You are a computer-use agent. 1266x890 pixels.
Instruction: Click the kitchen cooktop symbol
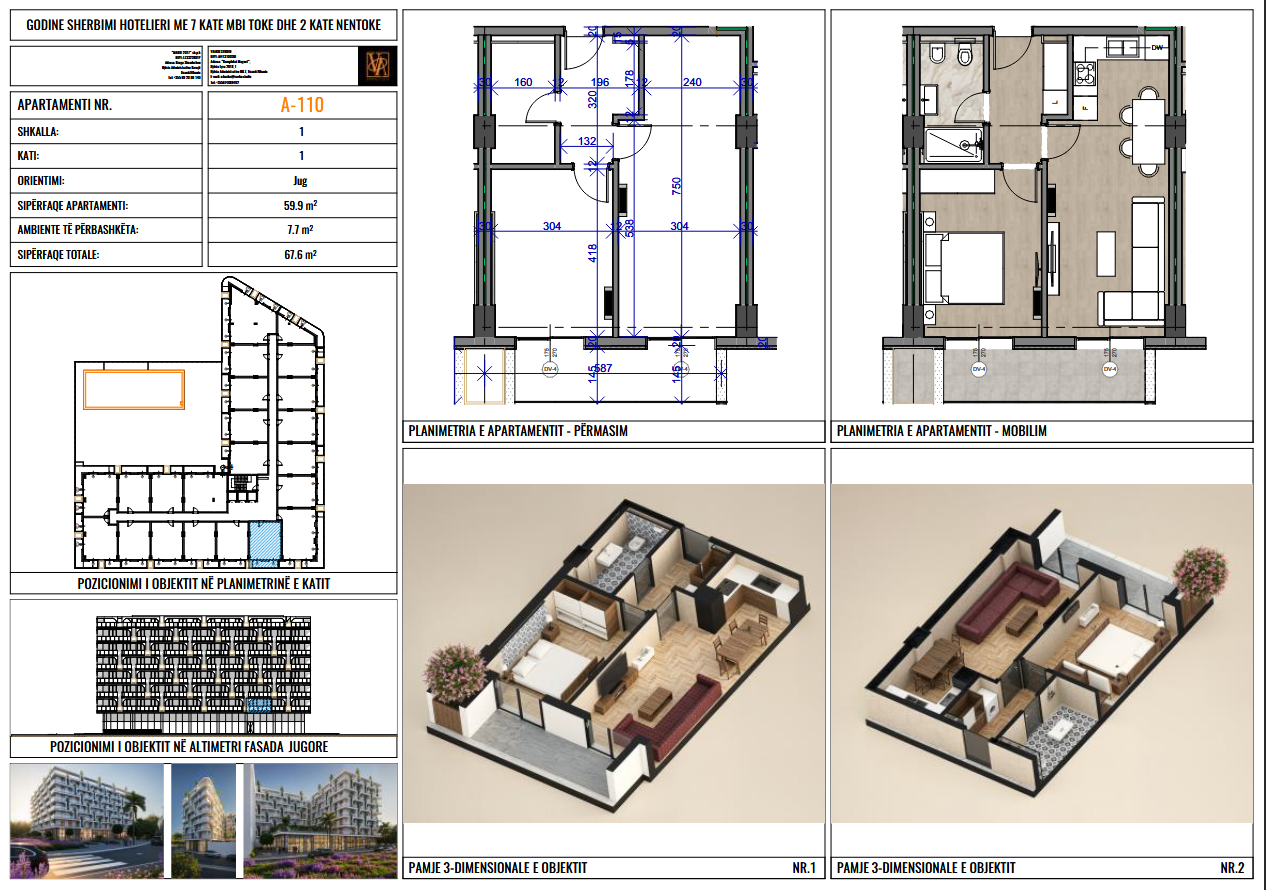pos(1084,72)
